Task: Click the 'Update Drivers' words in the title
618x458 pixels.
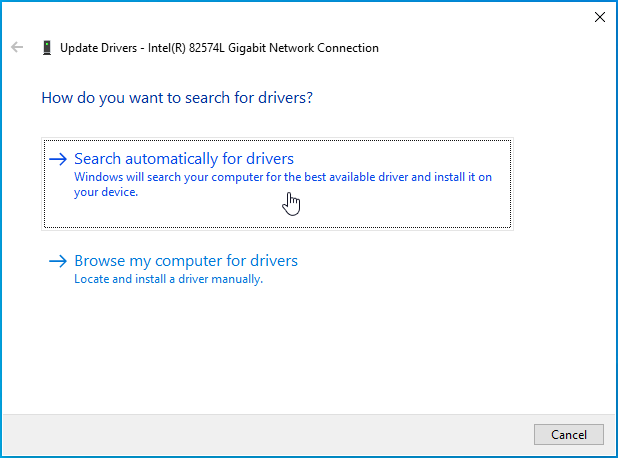Action: (x=100, y=47)
